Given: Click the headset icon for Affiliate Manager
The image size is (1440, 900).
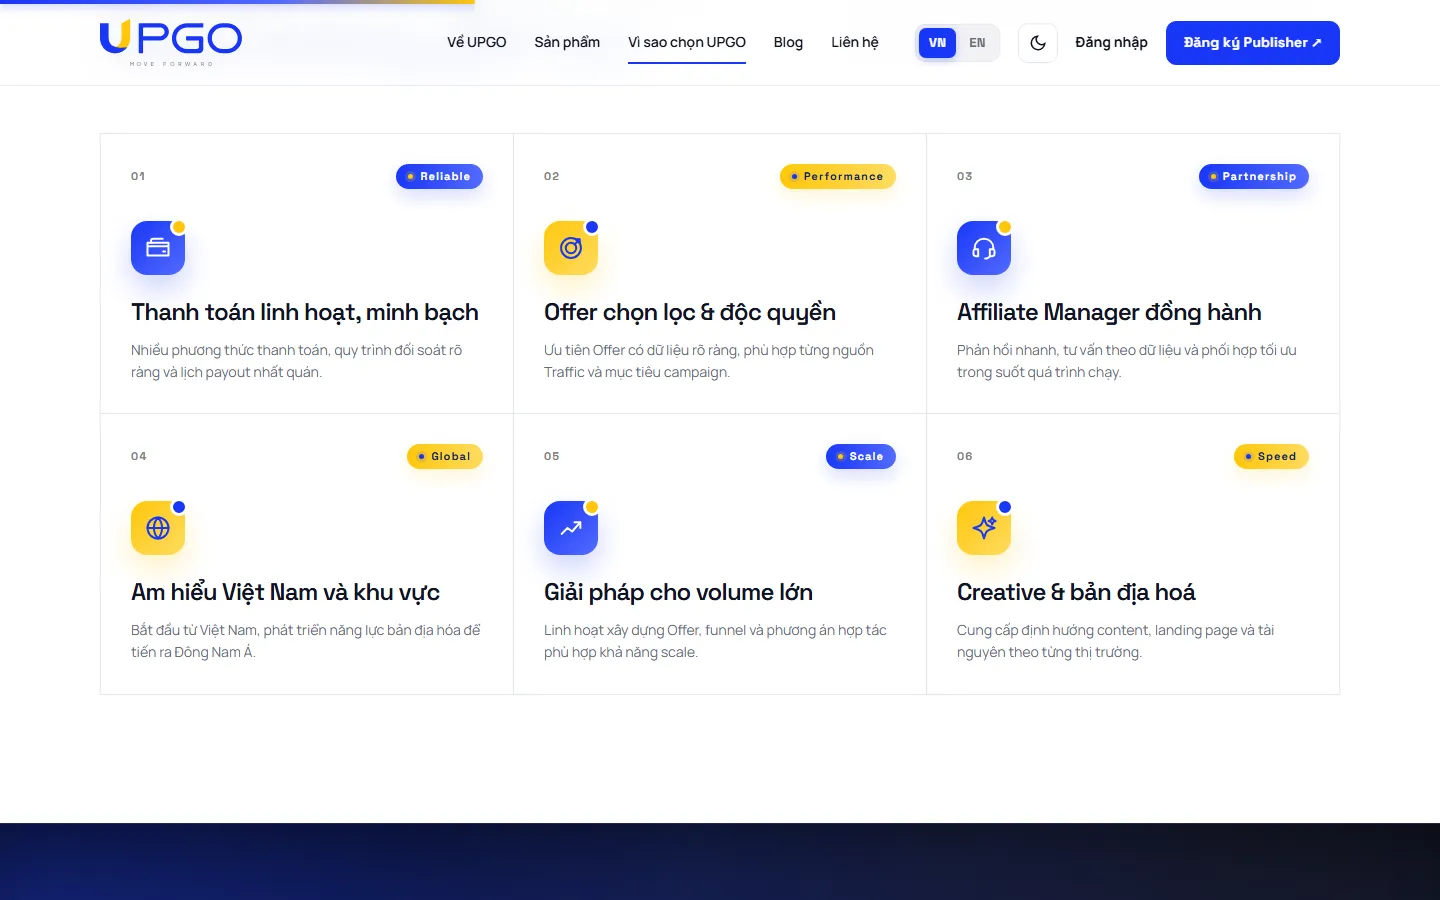Looking at the screenshot, I should [984, 248].
